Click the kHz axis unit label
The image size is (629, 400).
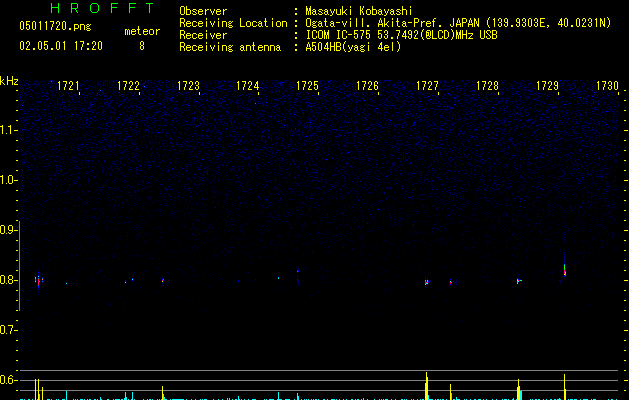coord(9,81)
